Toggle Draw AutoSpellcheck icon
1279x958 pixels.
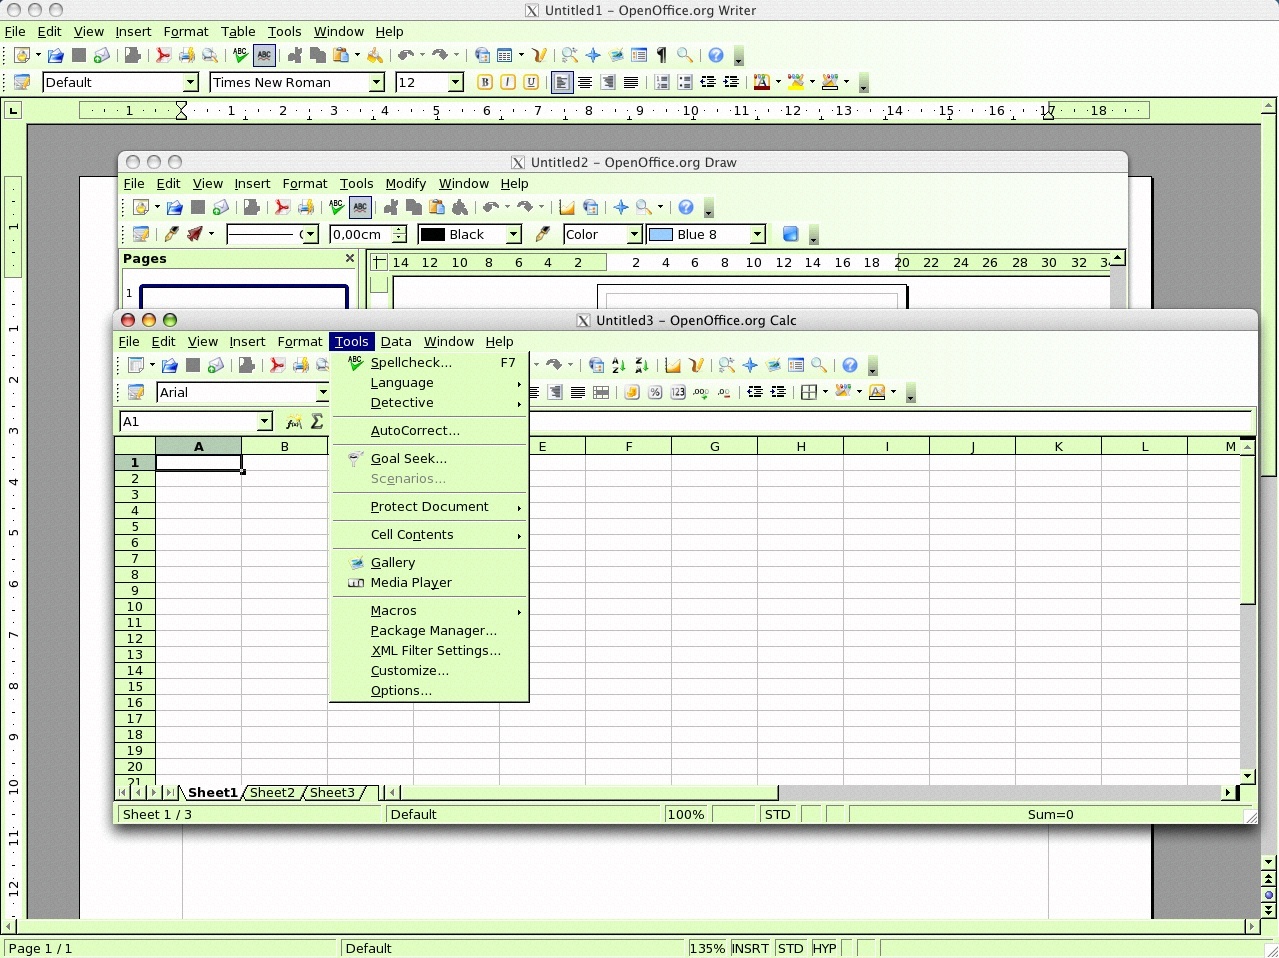tap(360, 208)
